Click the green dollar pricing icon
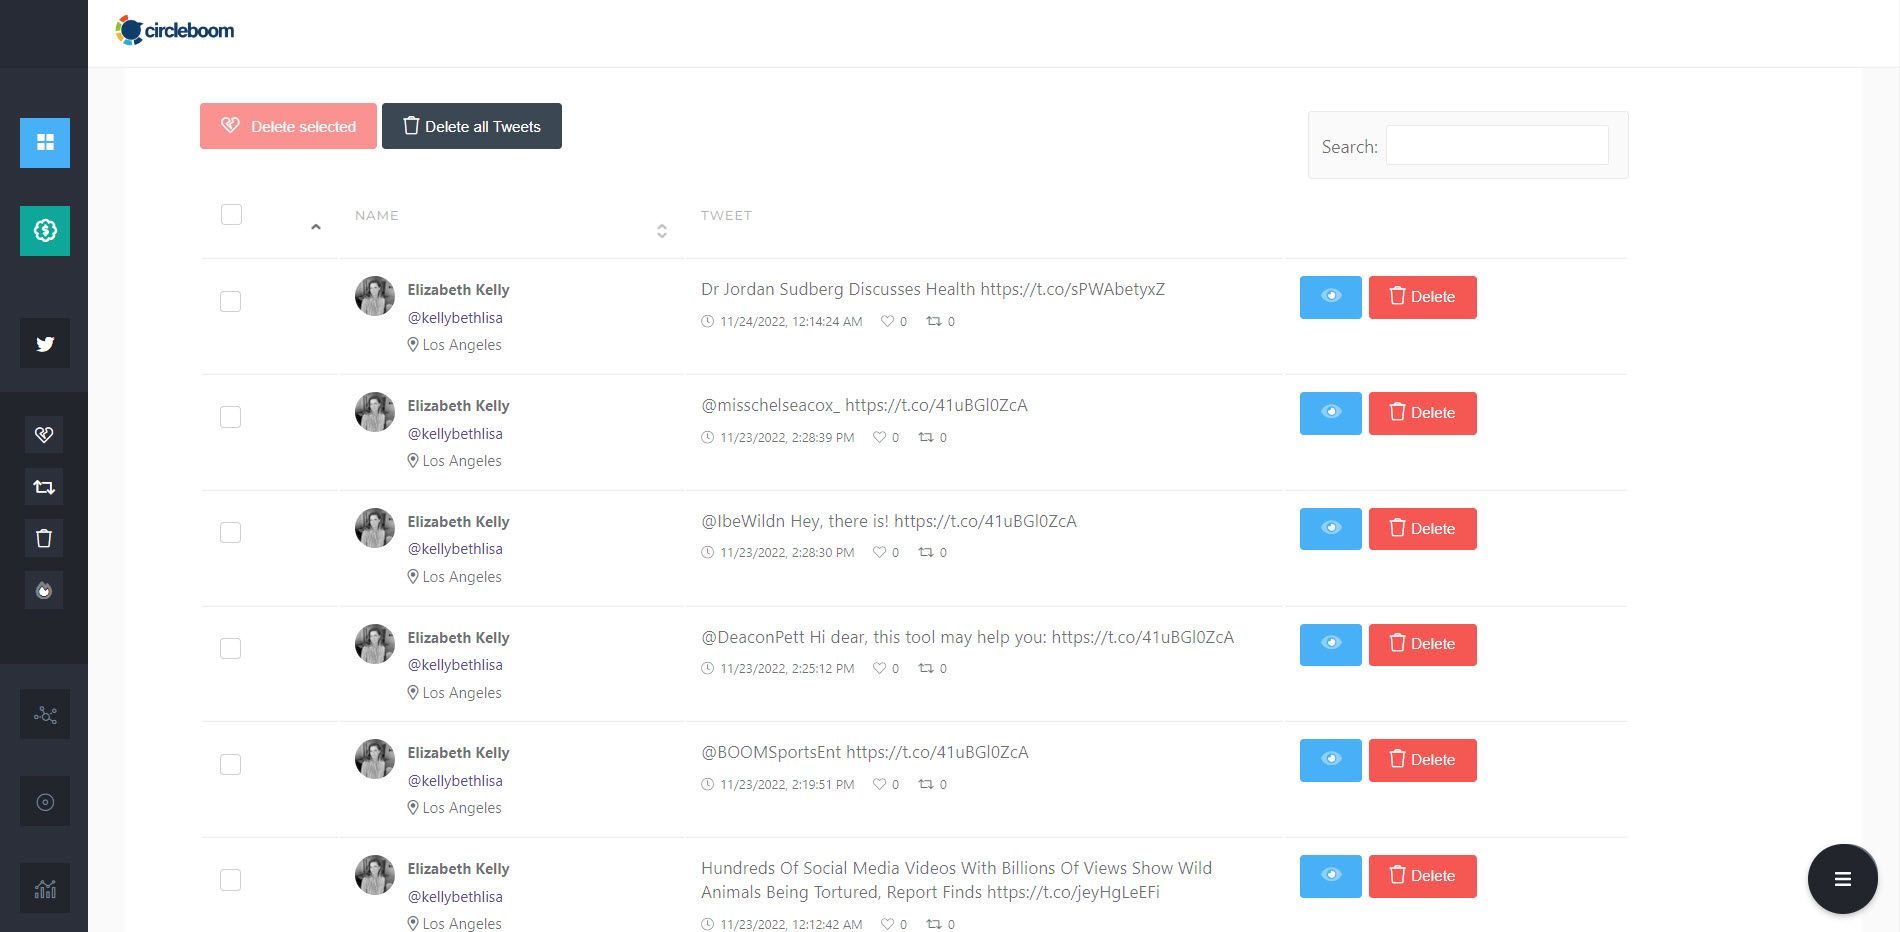 point(45,231)
